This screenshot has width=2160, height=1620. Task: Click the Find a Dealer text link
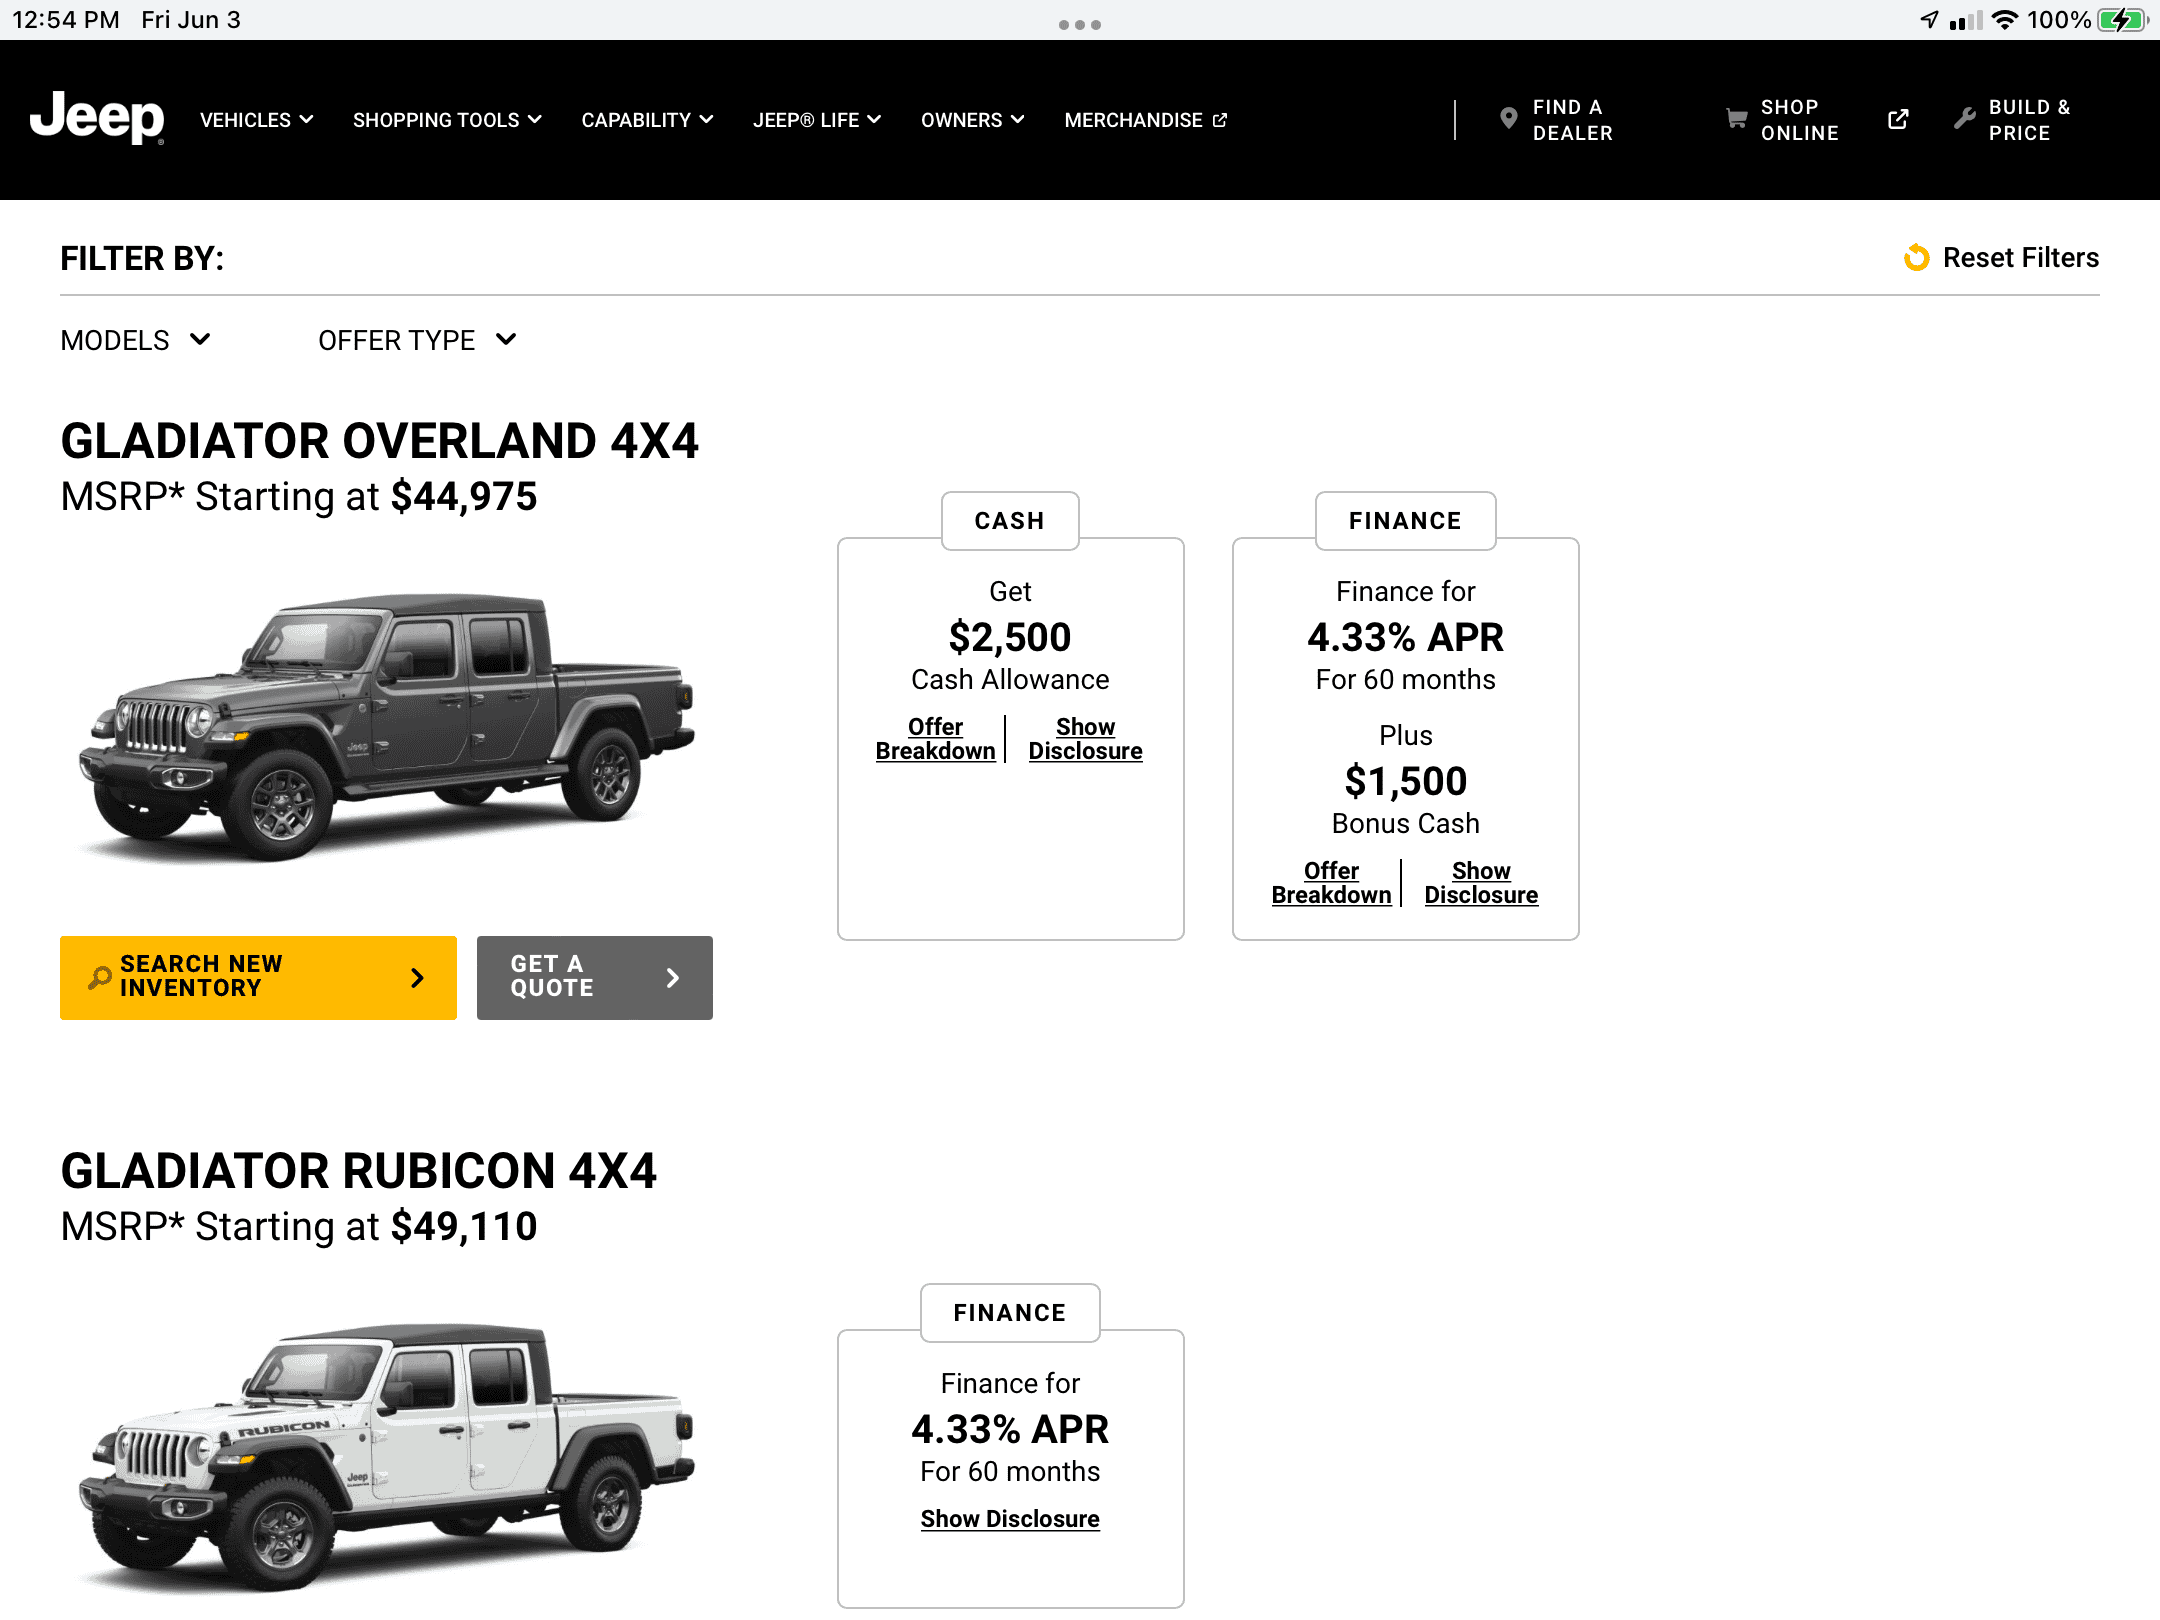coord(1572,120)
